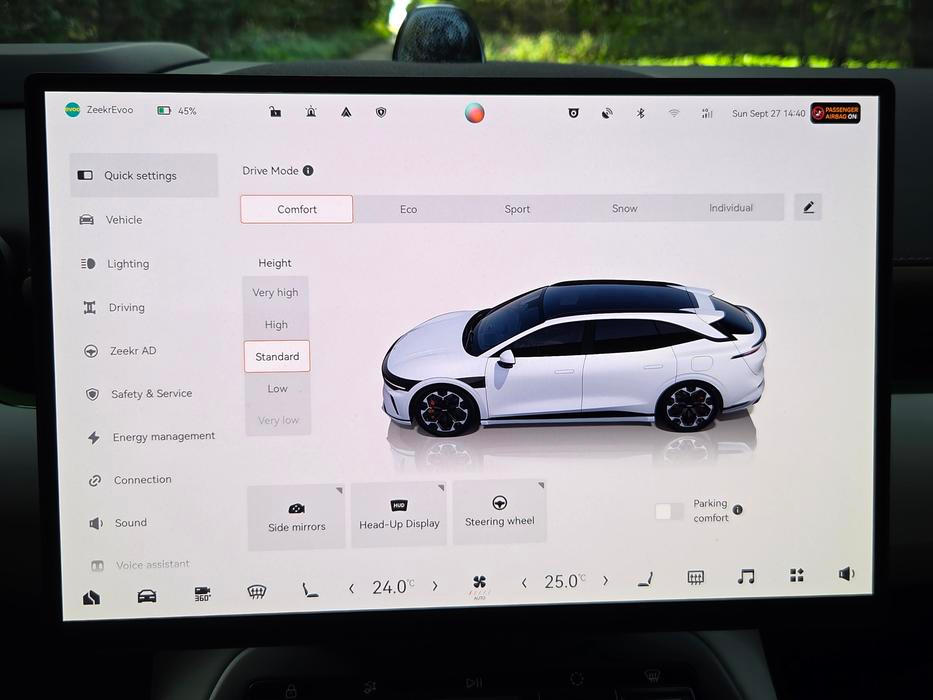
Task: Switch to Snow drive mode
Action: point(624,208)
